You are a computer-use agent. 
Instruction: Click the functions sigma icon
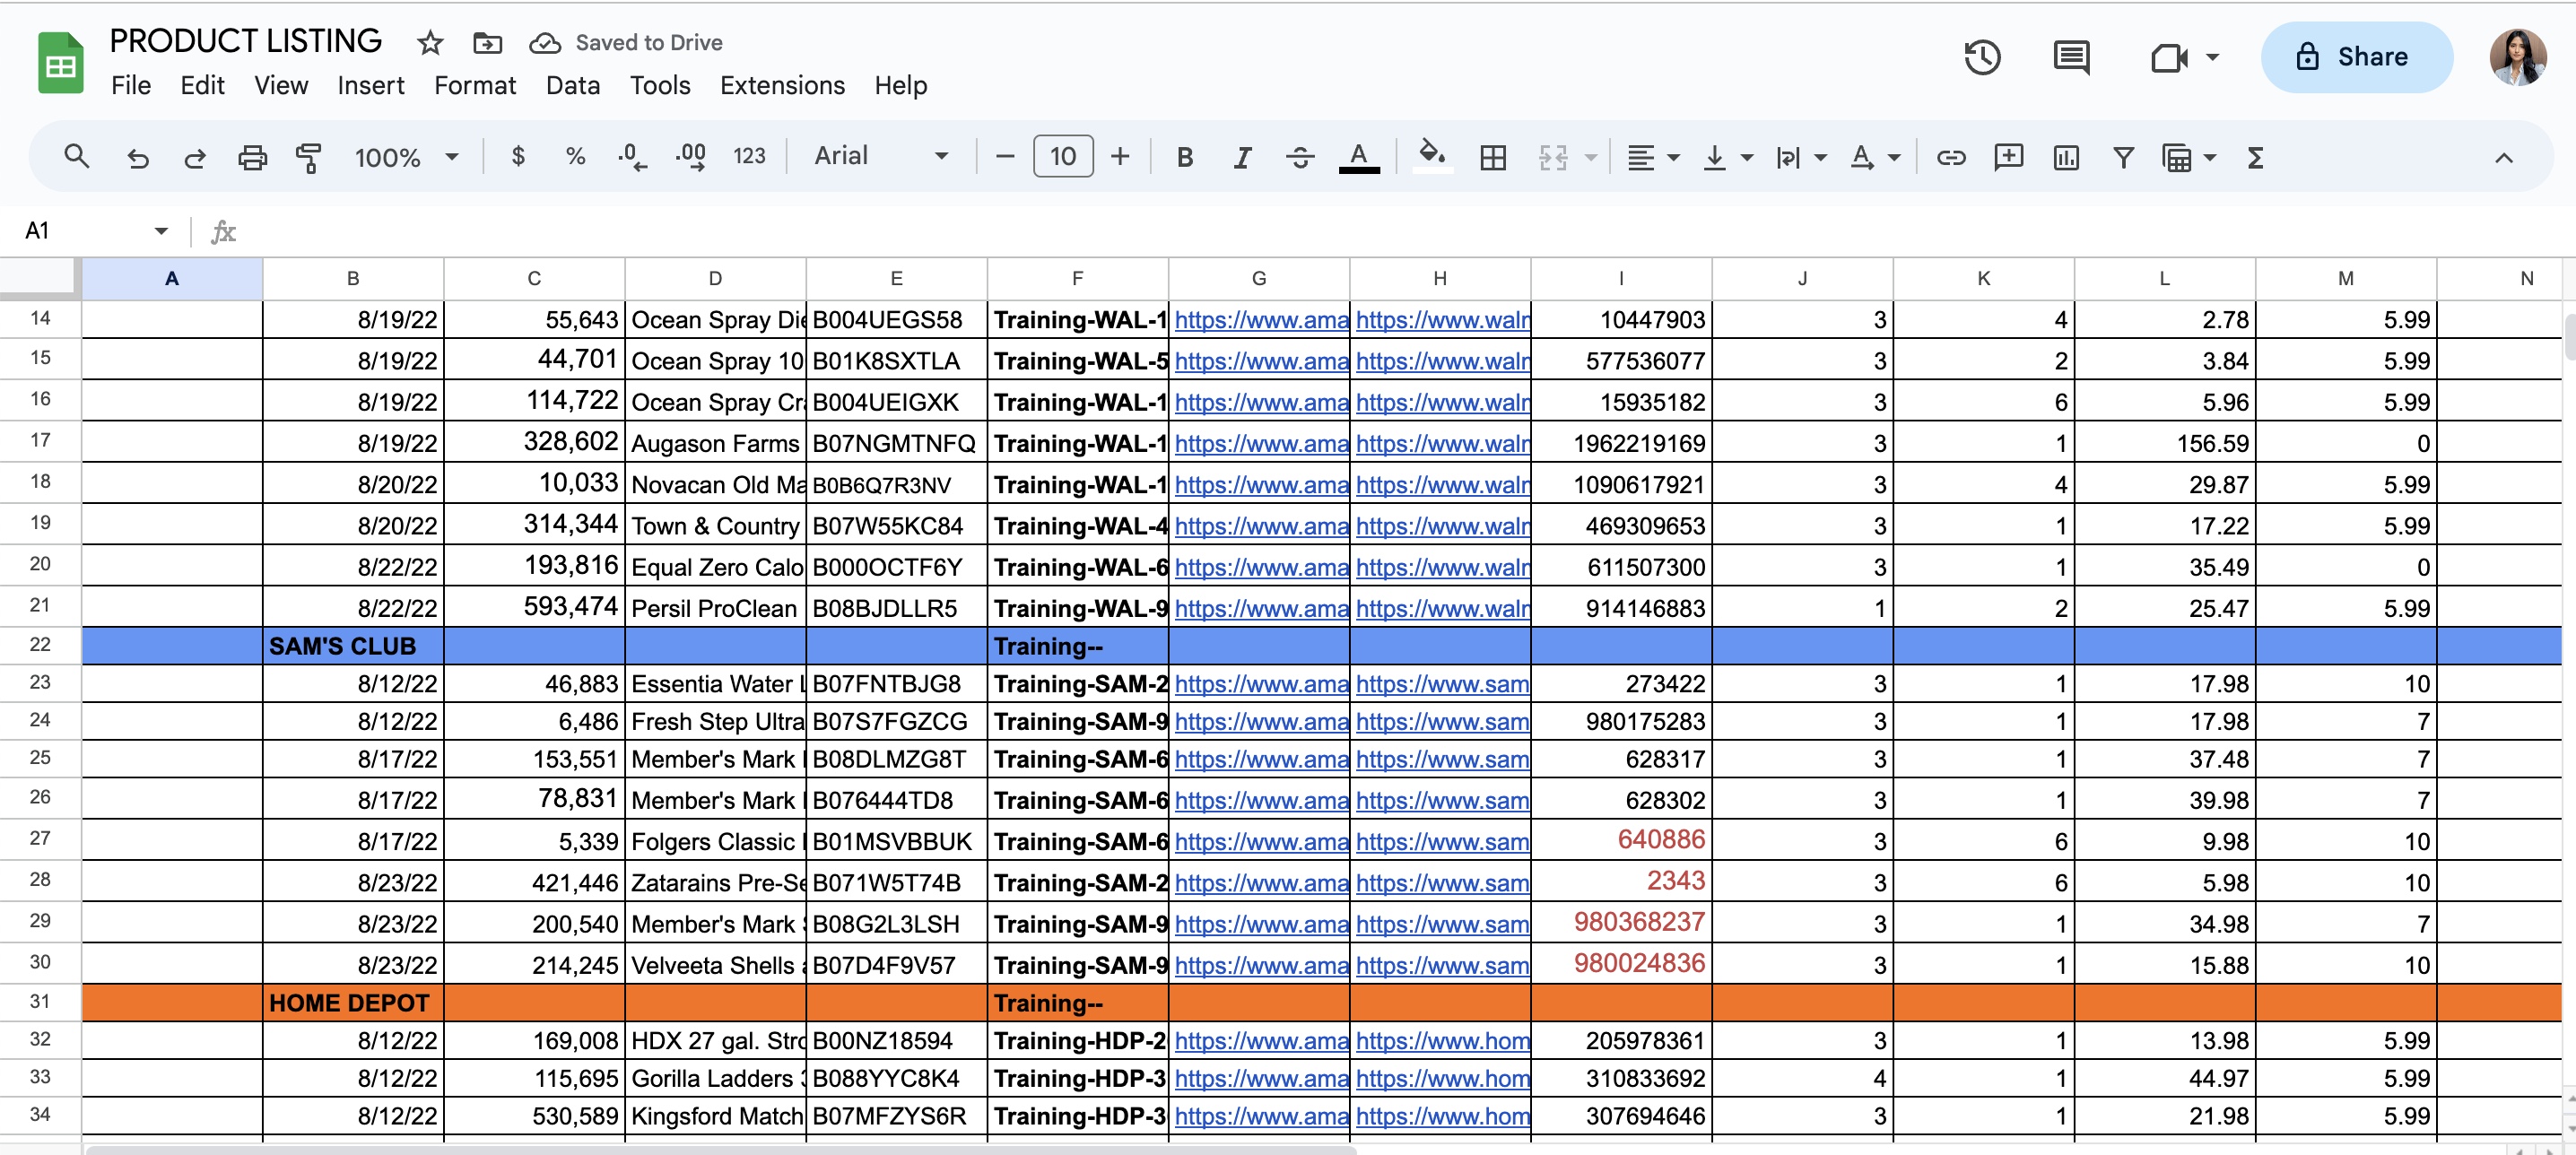[x=2255, y=157]
